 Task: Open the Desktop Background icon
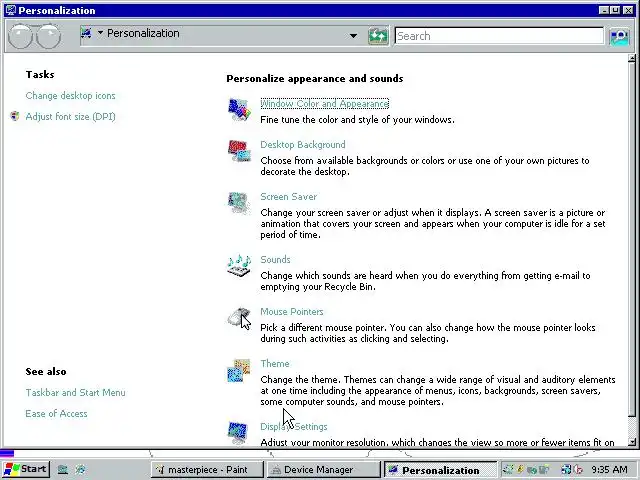239,151
